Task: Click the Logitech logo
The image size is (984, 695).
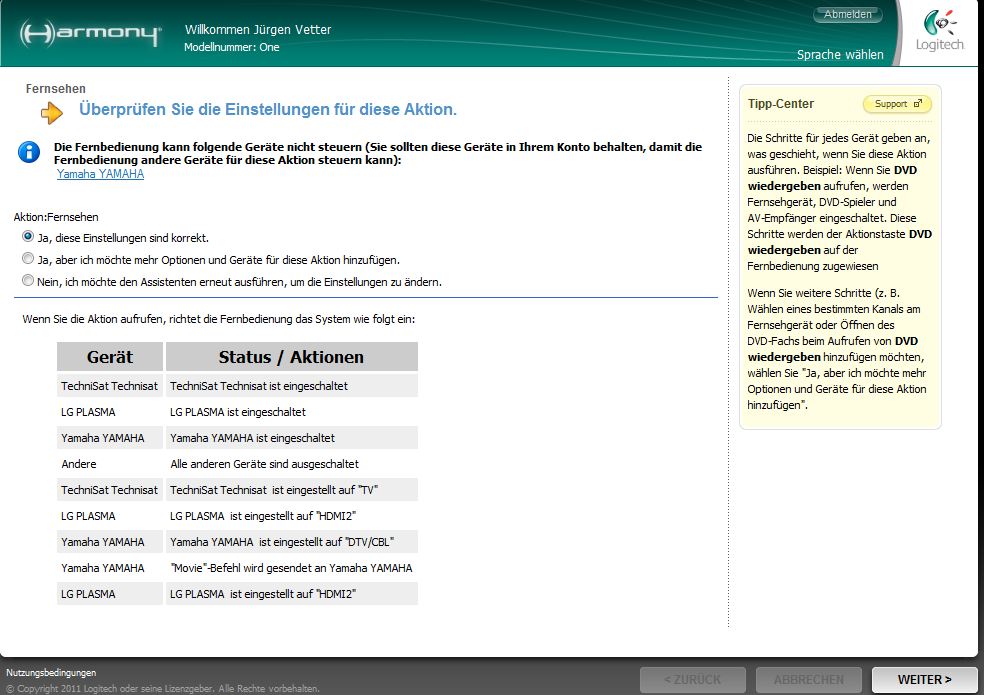Action: pyautogui.click(x=939, y=31)
